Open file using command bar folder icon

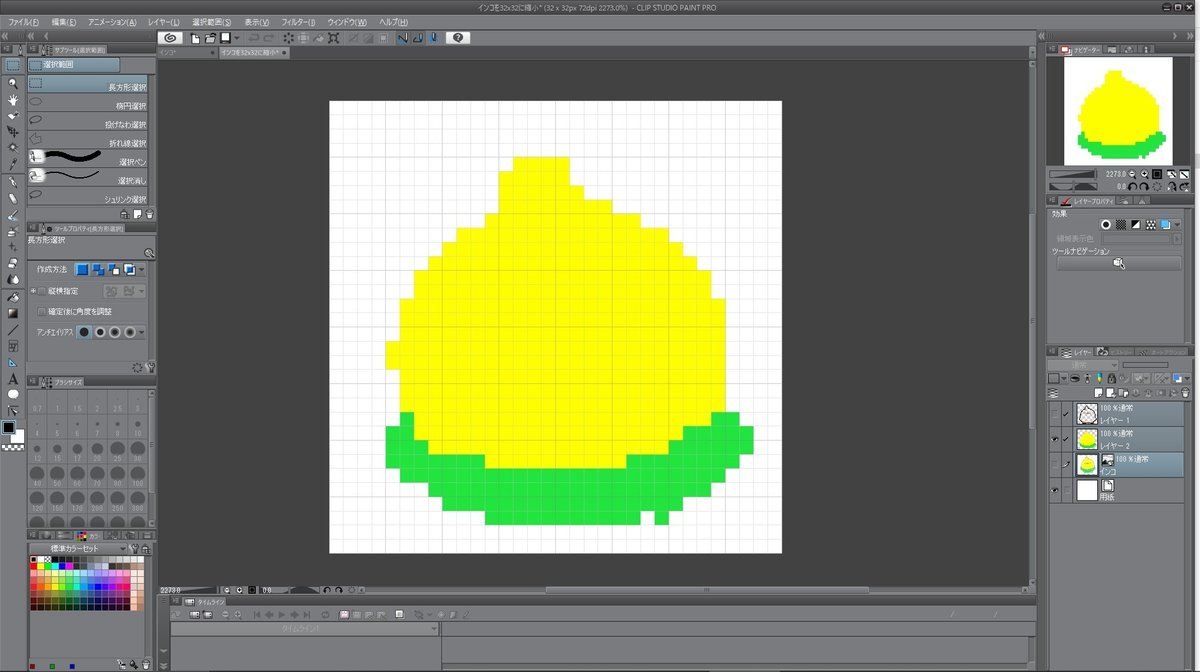point(211,38)
